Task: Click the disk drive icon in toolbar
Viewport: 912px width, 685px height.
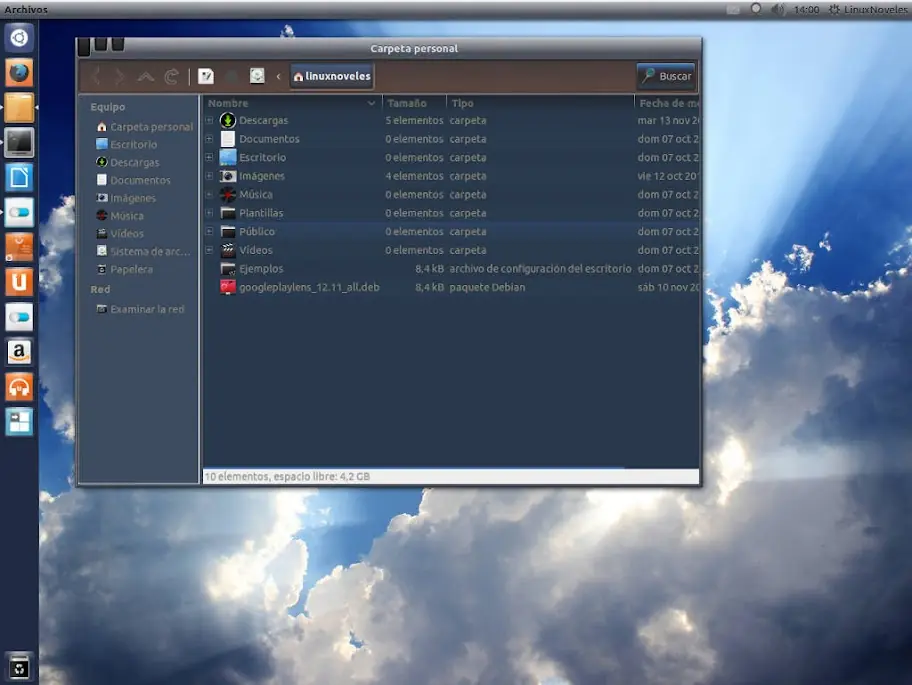Action: point(257,76)
